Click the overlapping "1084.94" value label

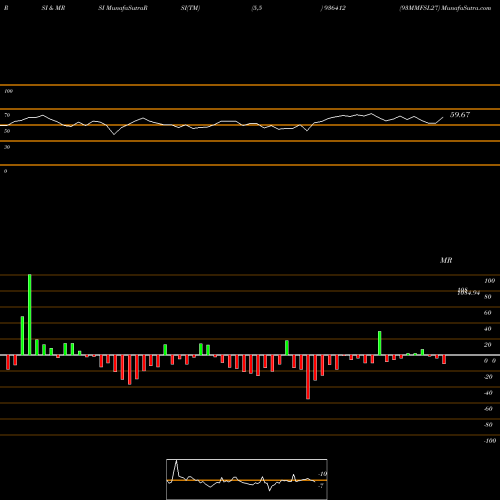(x=469, y=292)
